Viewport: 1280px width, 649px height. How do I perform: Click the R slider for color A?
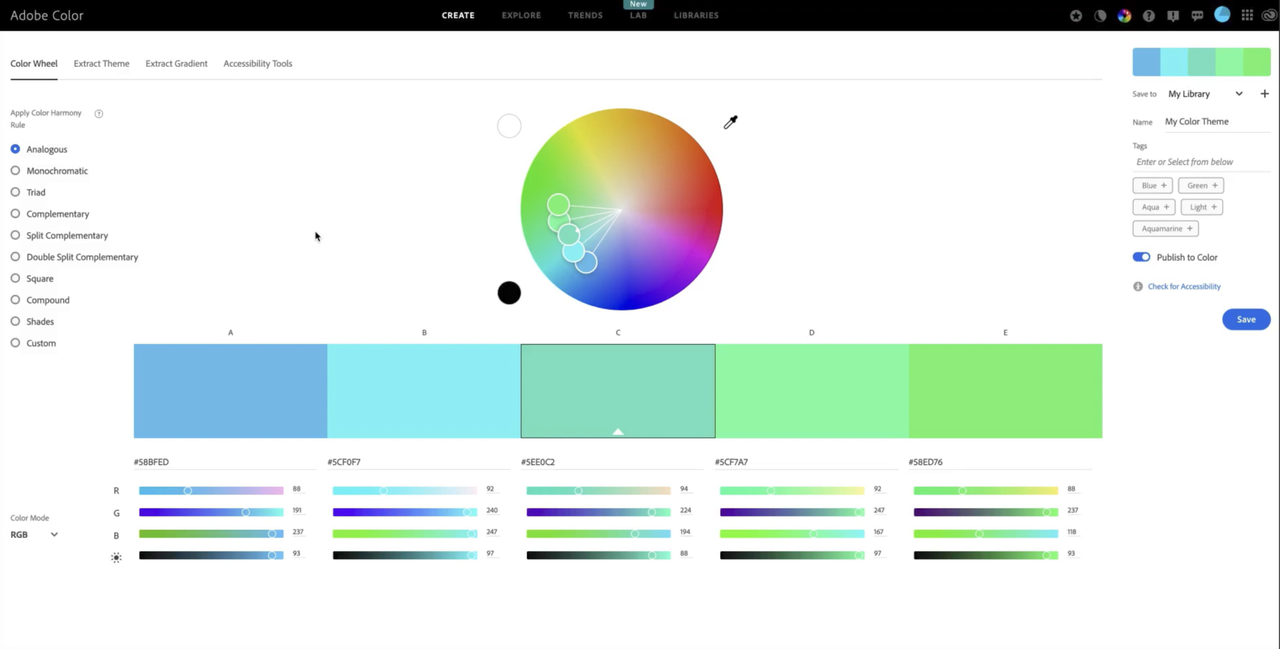tap(211, 490)
